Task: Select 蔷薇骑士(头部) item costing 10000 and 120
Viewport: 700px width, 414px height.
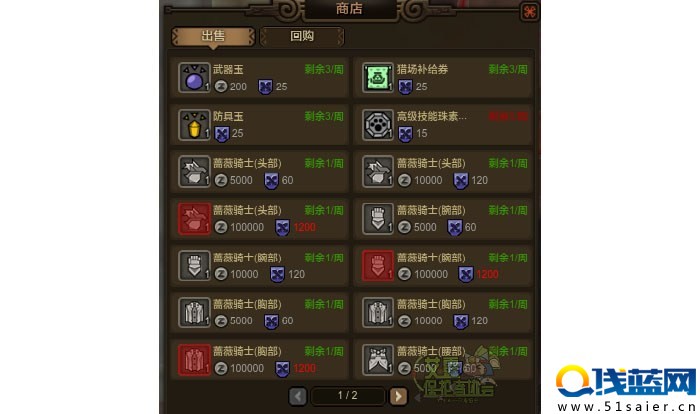Action: pyautogui.click(x=443, y=171)
